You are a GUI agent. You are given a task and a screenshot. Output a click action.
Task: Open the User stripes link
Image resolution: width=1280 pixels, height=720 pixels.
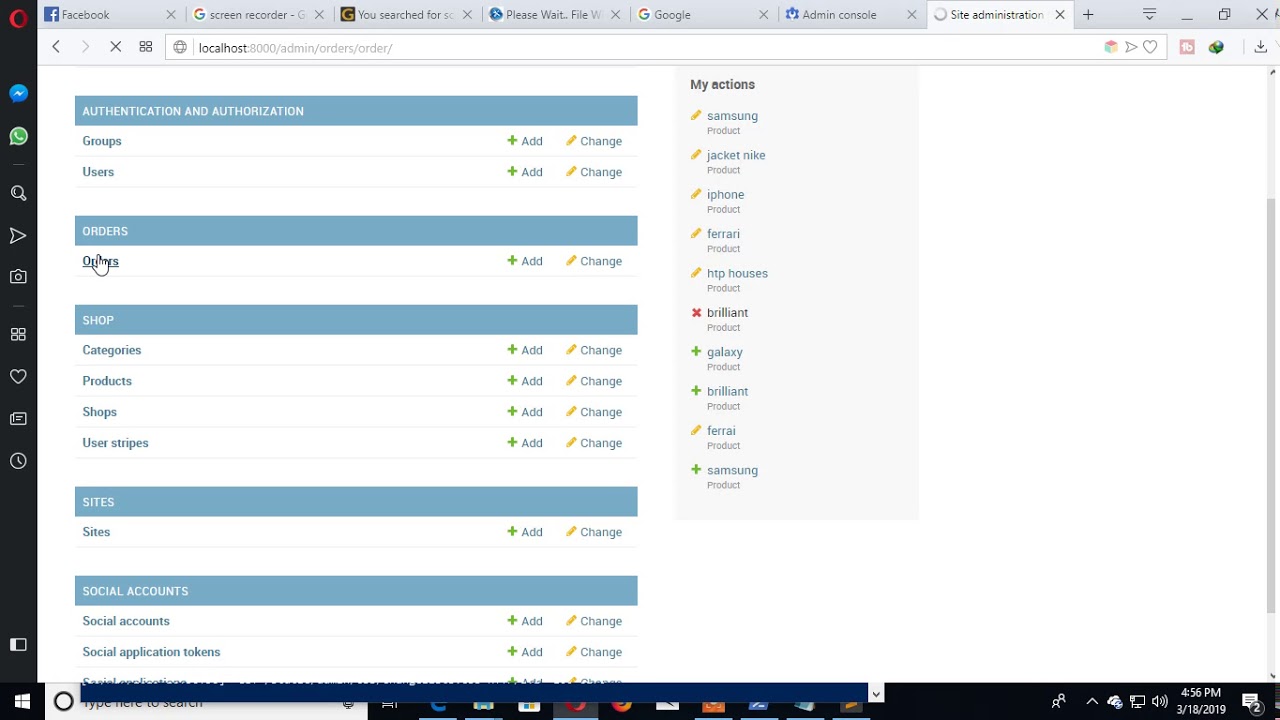coord(115,443)
